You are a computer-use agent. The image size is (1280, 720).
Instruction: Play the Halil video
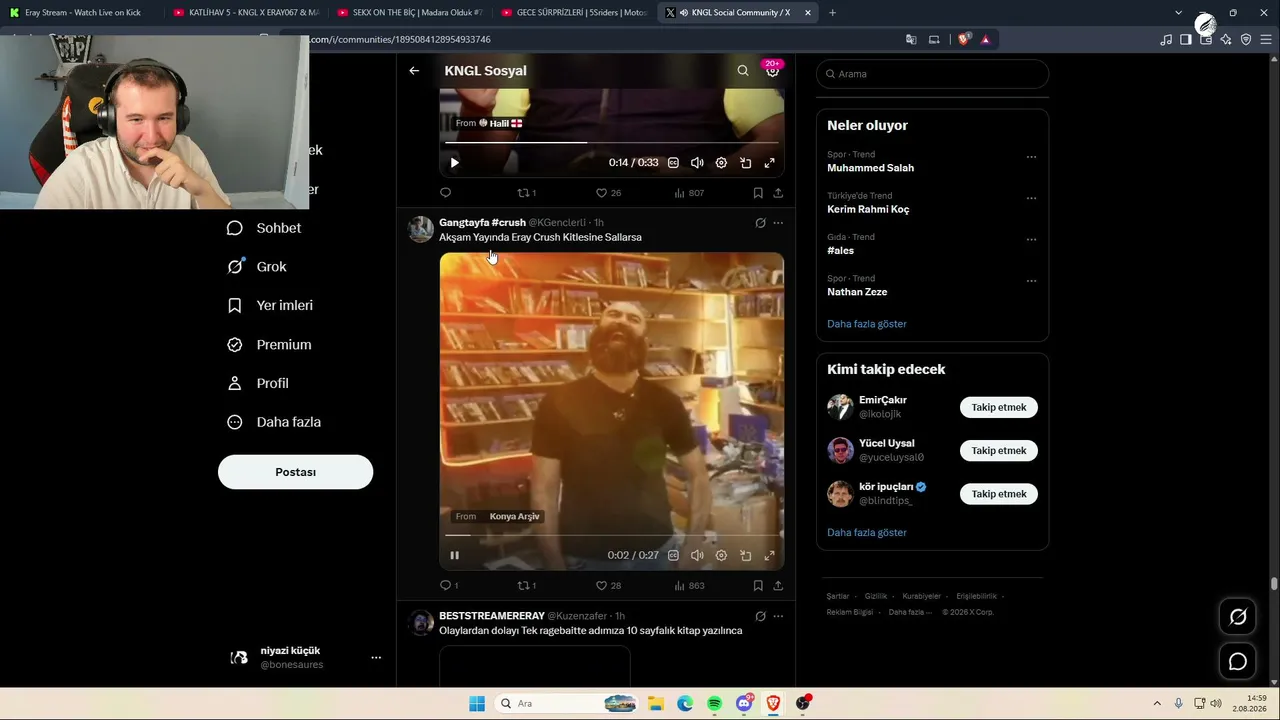(454, 163)
